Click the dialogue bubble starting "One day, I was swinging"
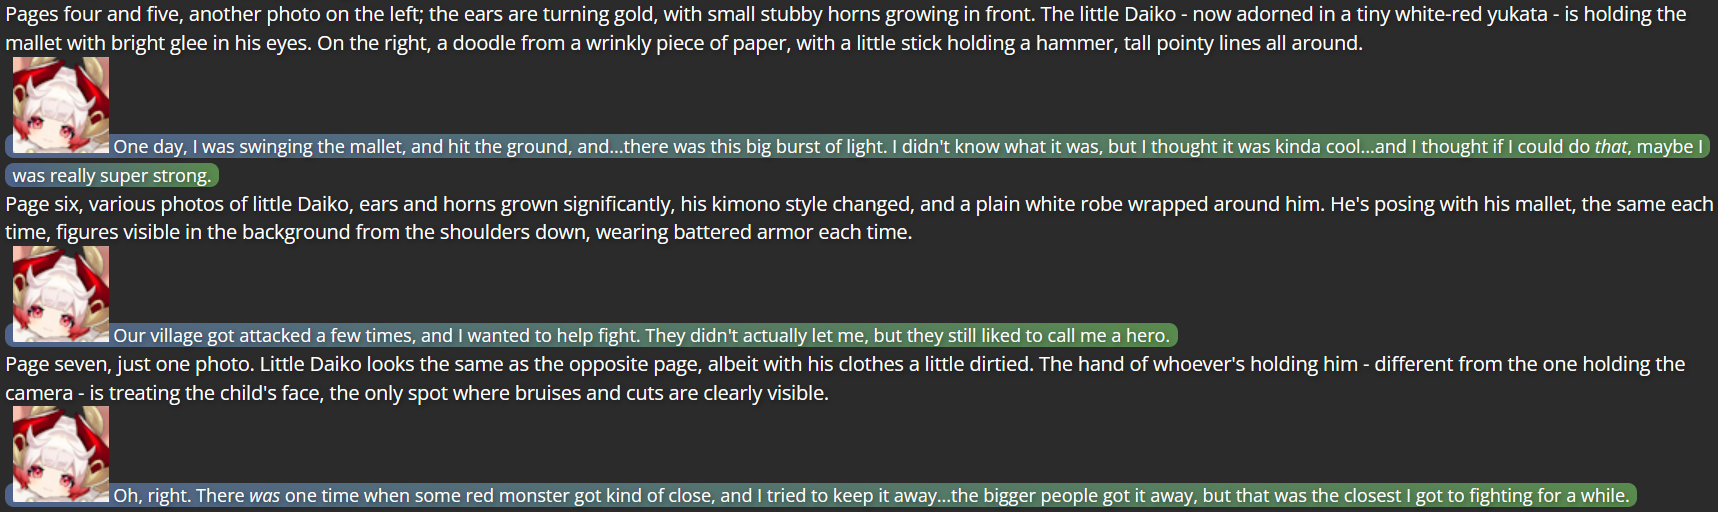The image size is (1718, 512). (x=700, y=147)
